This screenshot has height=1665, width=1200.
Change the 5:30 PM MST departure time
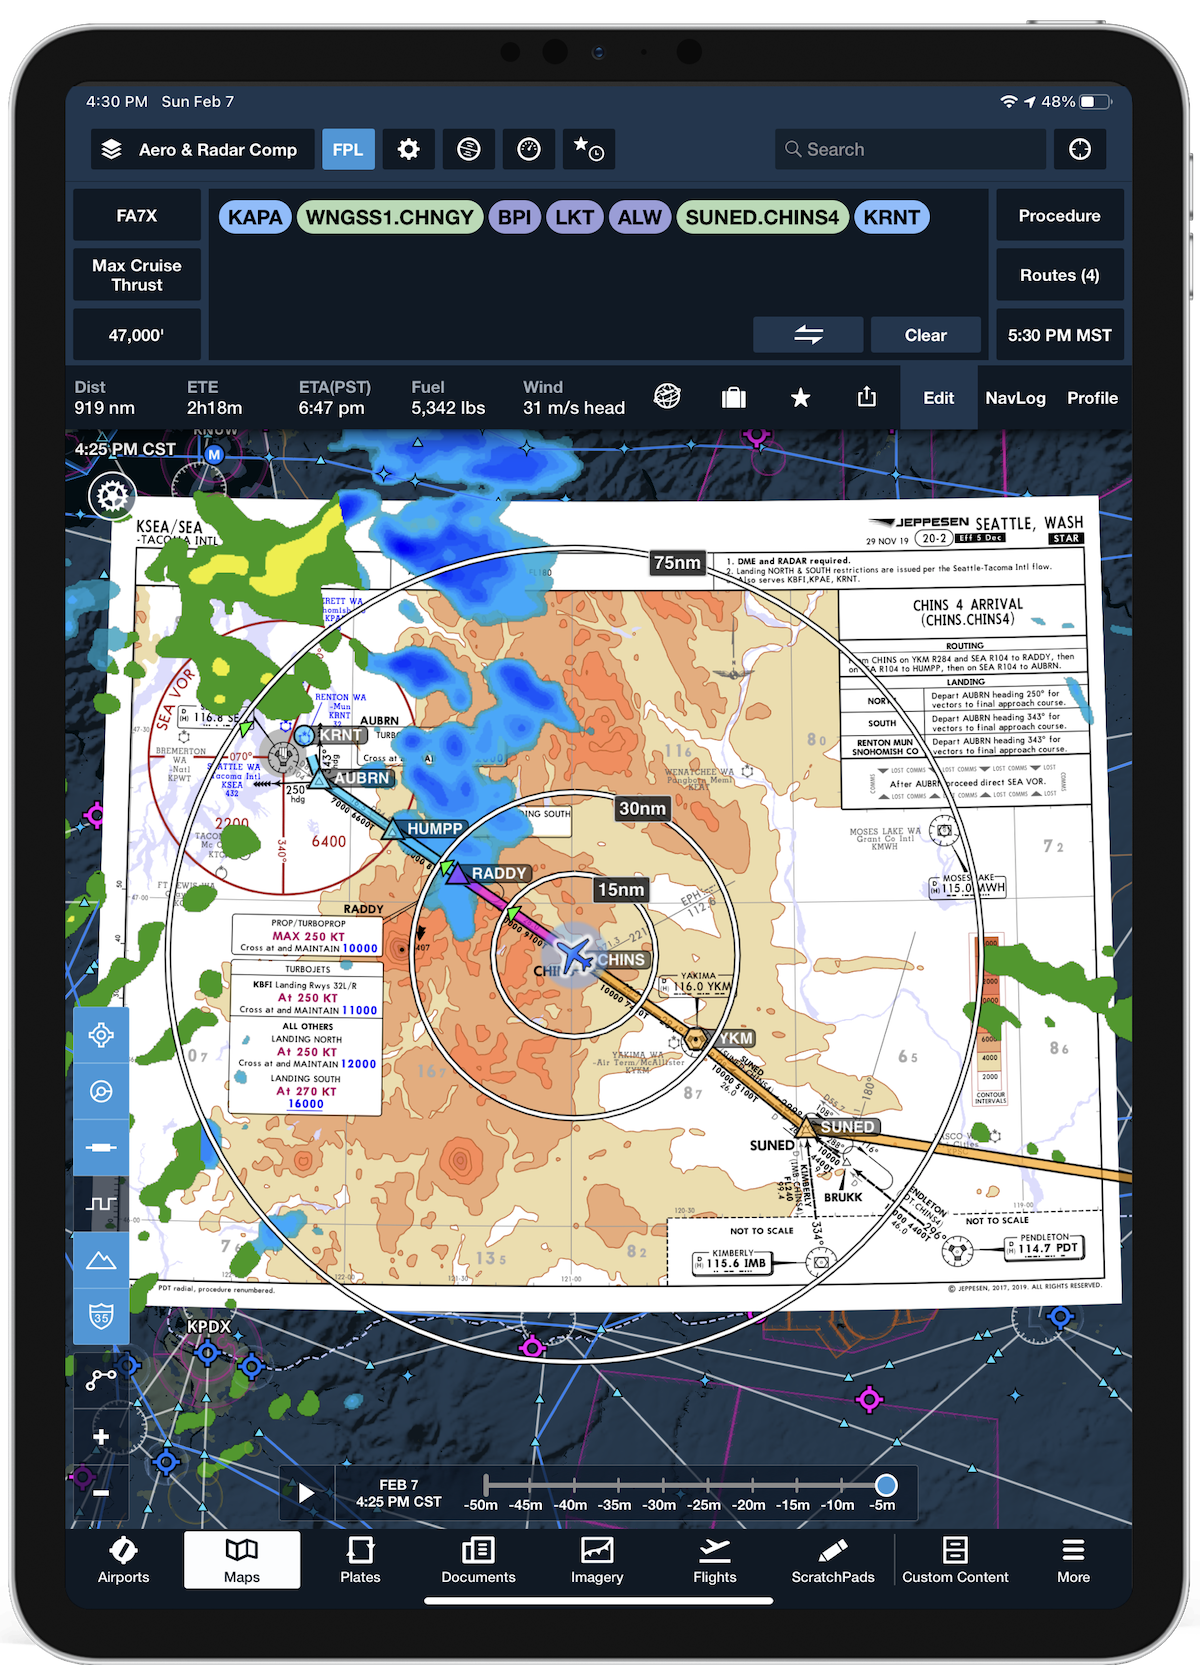click(x=1060, y=335)
